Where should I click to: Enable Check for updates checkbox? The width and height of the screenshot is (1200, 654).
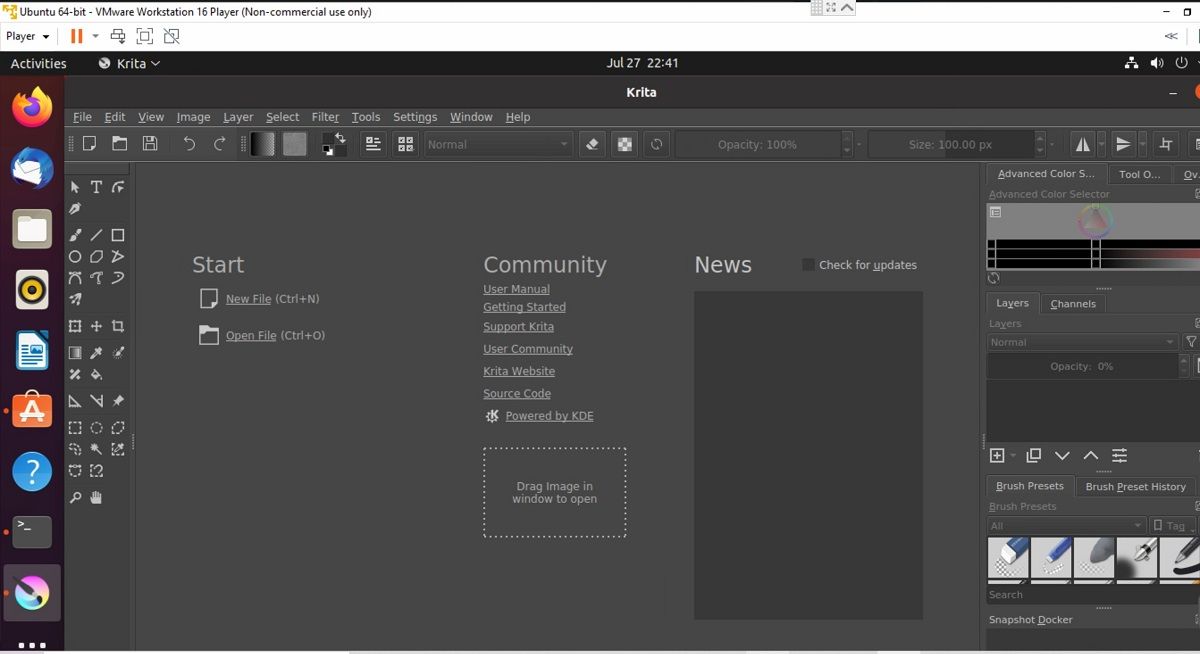[808, 265]
